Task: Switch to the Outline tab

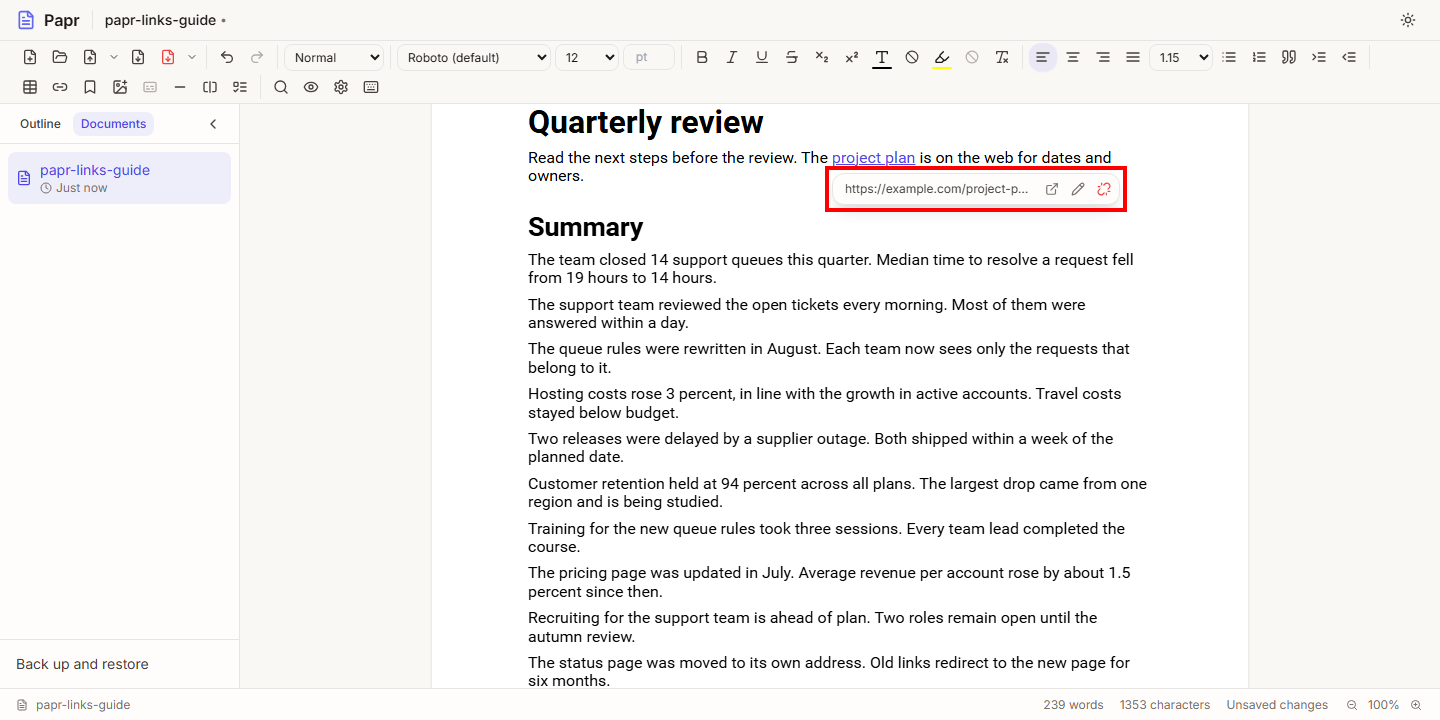Action: coord(40,124)
